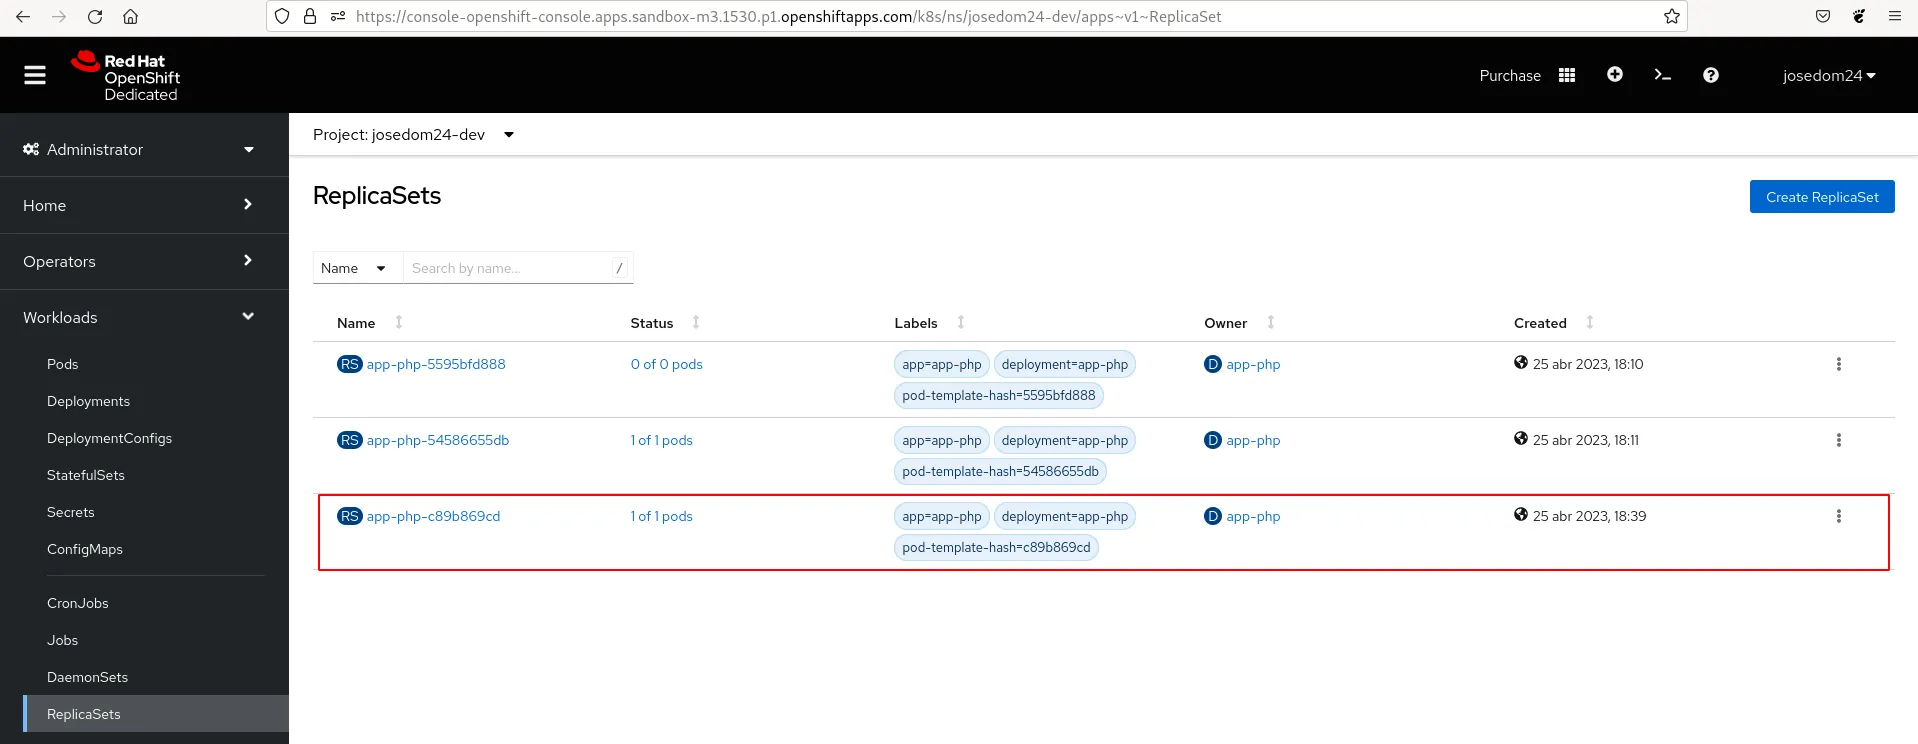Open replica set app-php-54586655db
This screenshot has width=1918, height=744.
coord(438,440)
